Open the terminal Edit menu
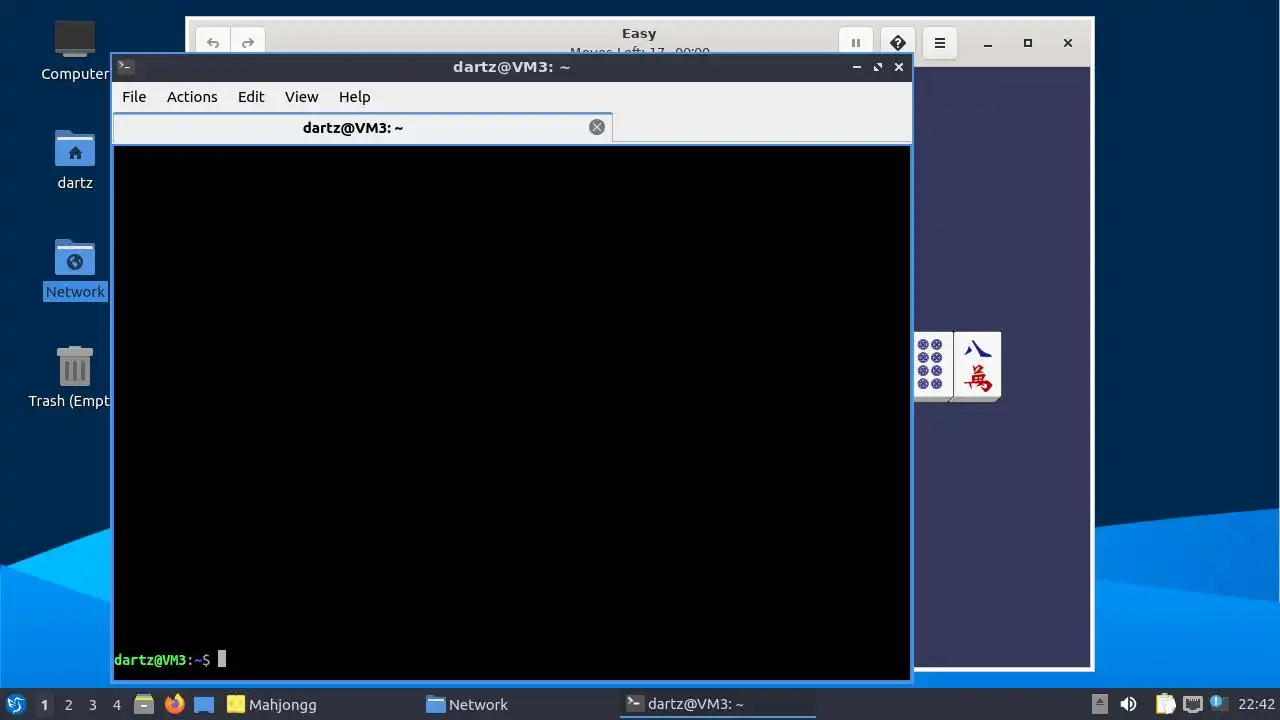Image resolution: width=1280 pixels, height=720 pixels. coord(251,97)
